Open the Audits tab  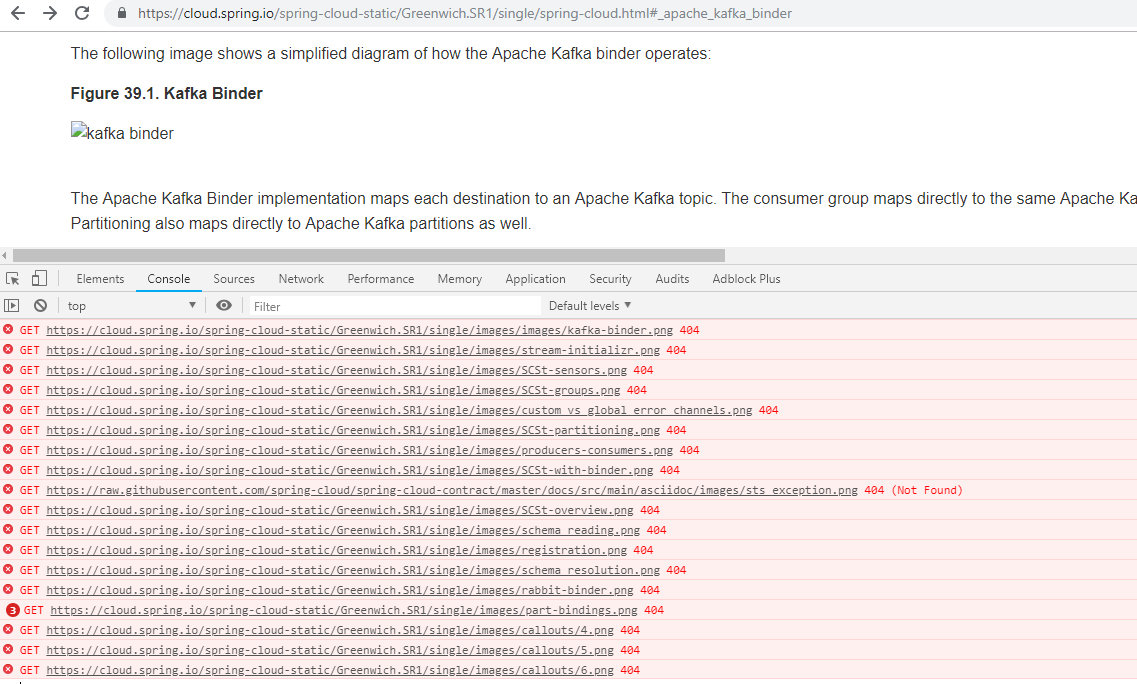point(672,279)
